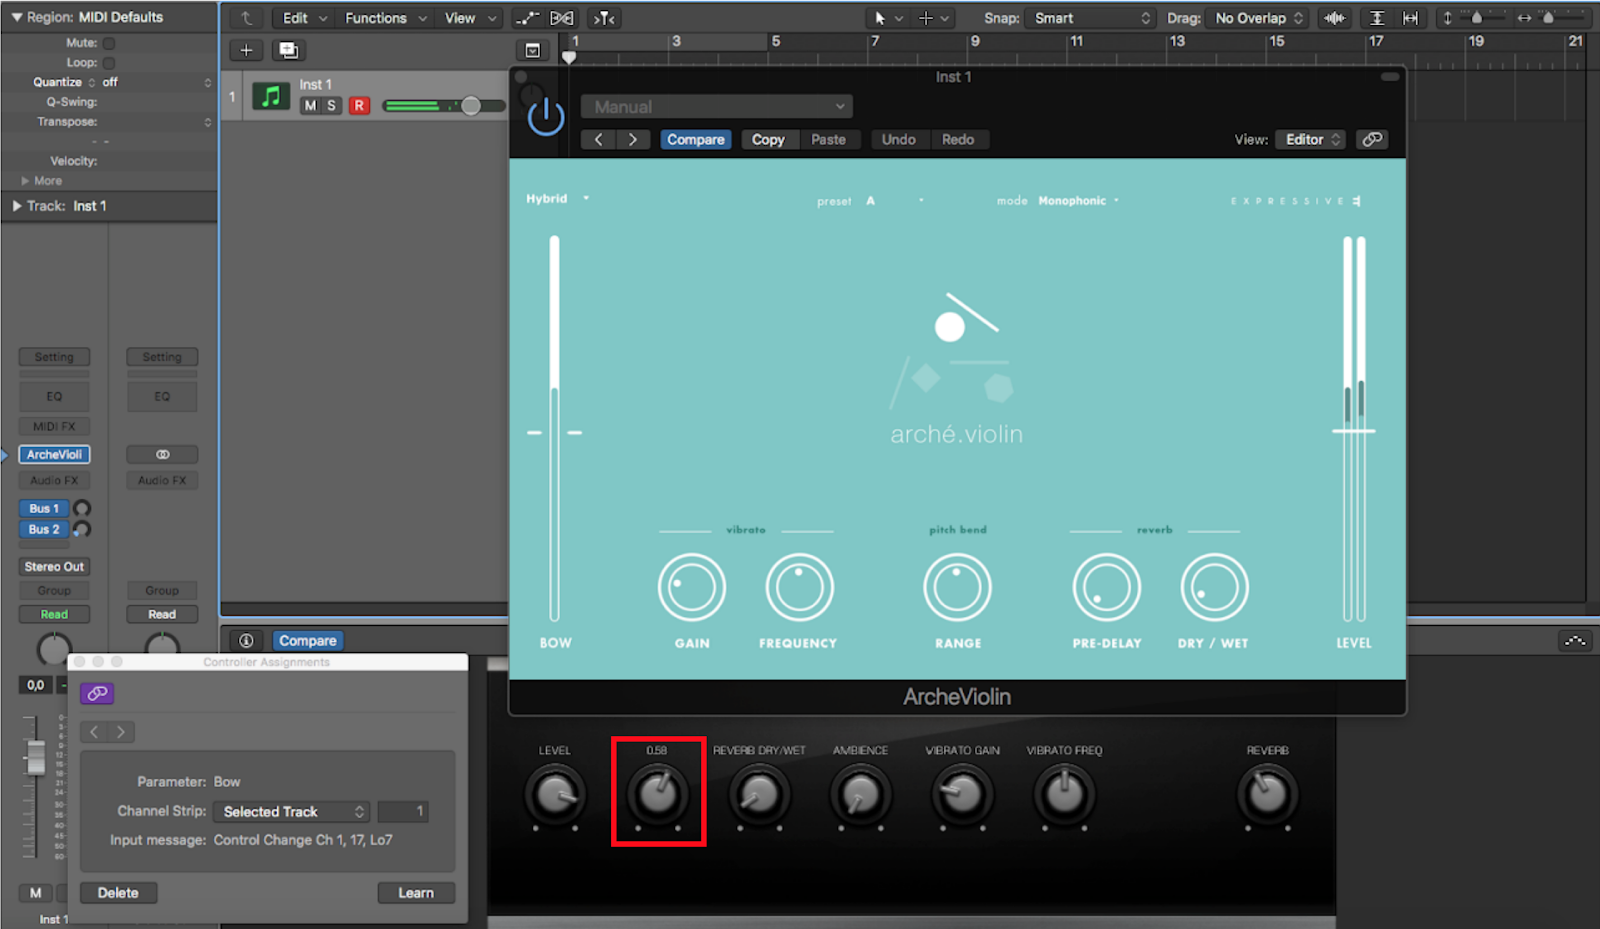Open the Edit menu
This screenshot has width=1600, height=929.
(x=304, y=18)
